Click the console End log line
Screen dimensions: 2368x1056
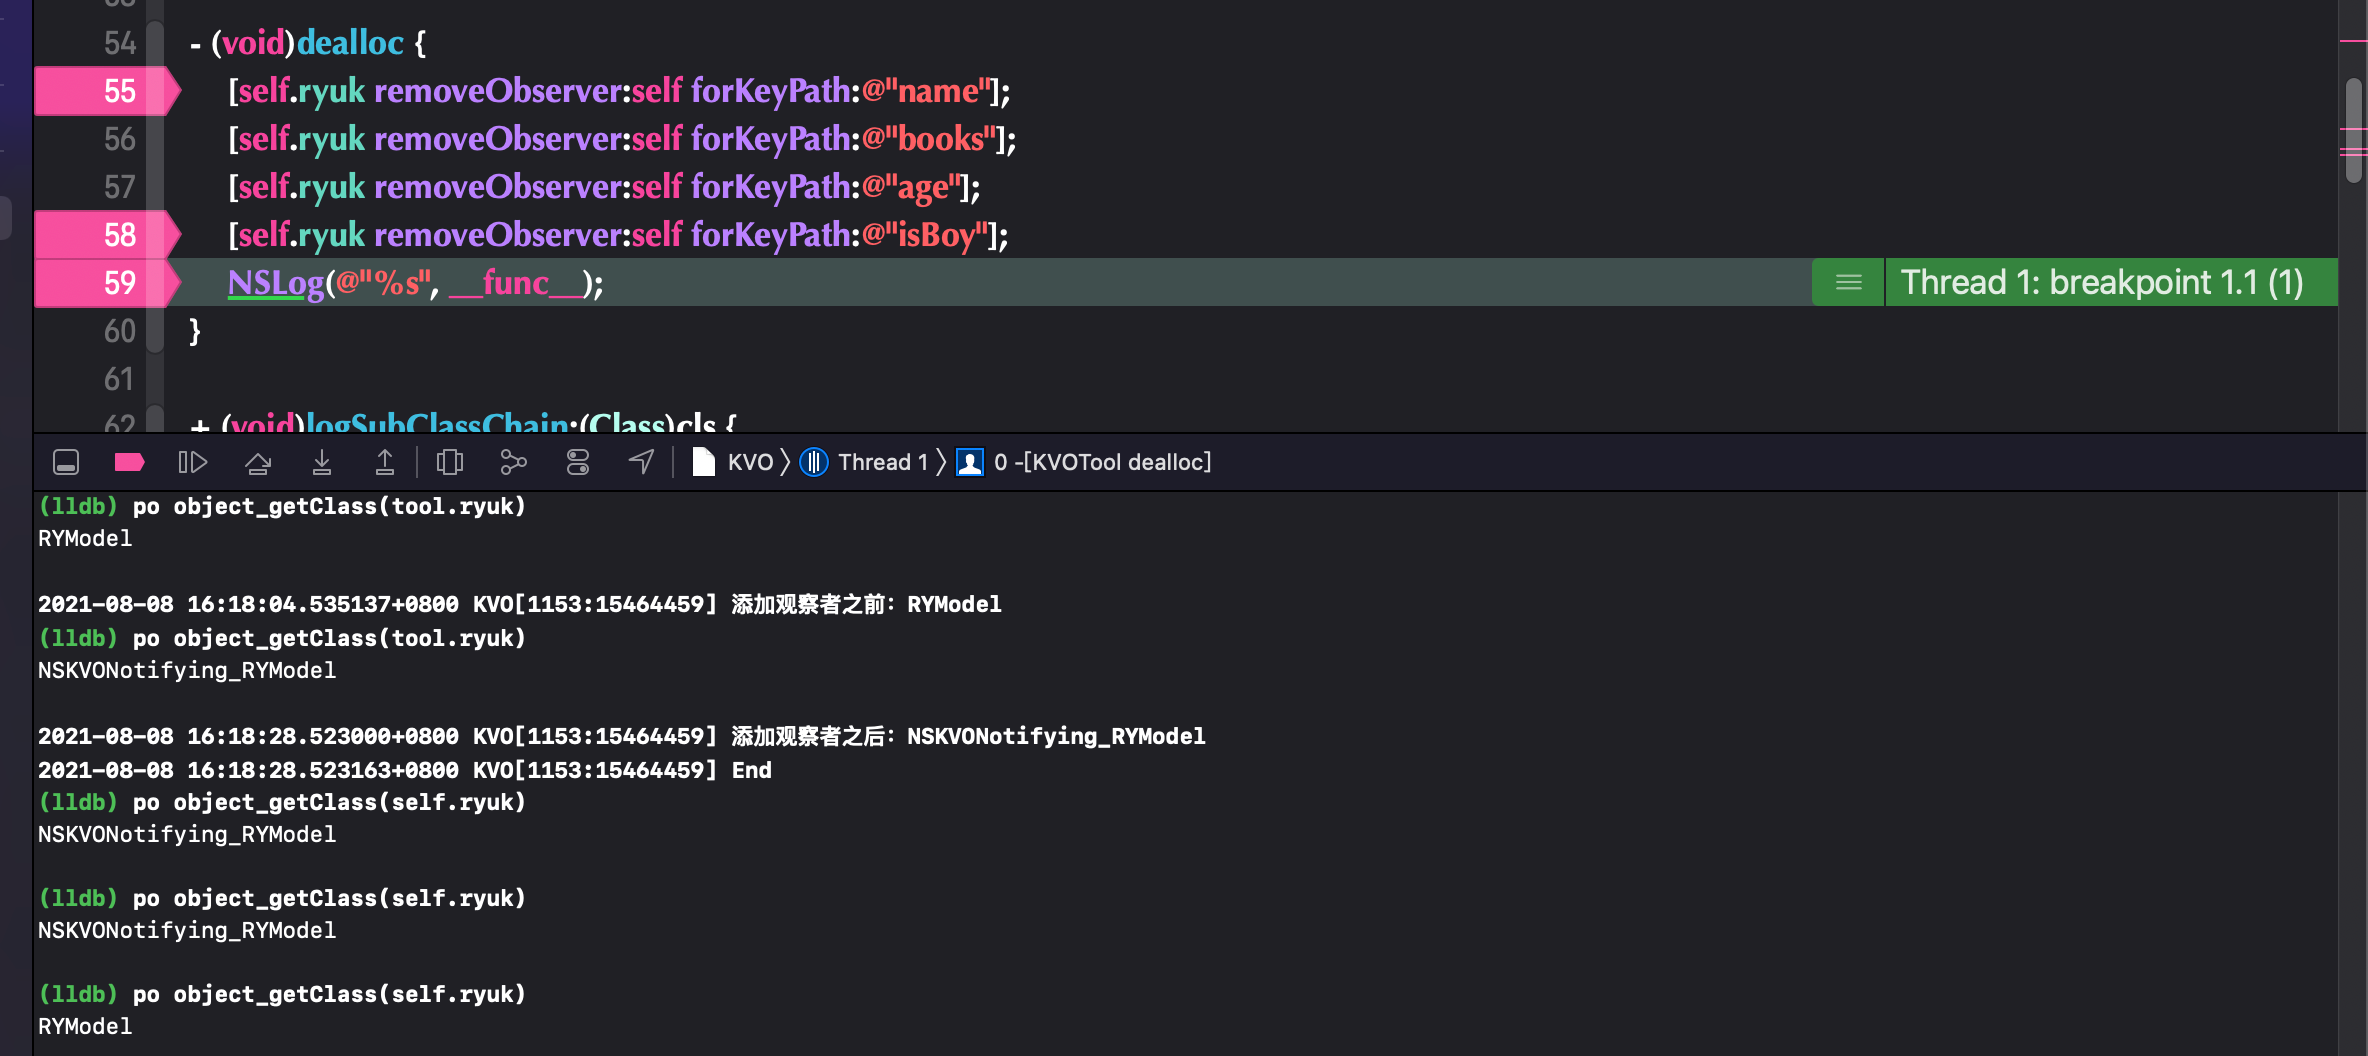pyautogui.click(x=405, y=770)
